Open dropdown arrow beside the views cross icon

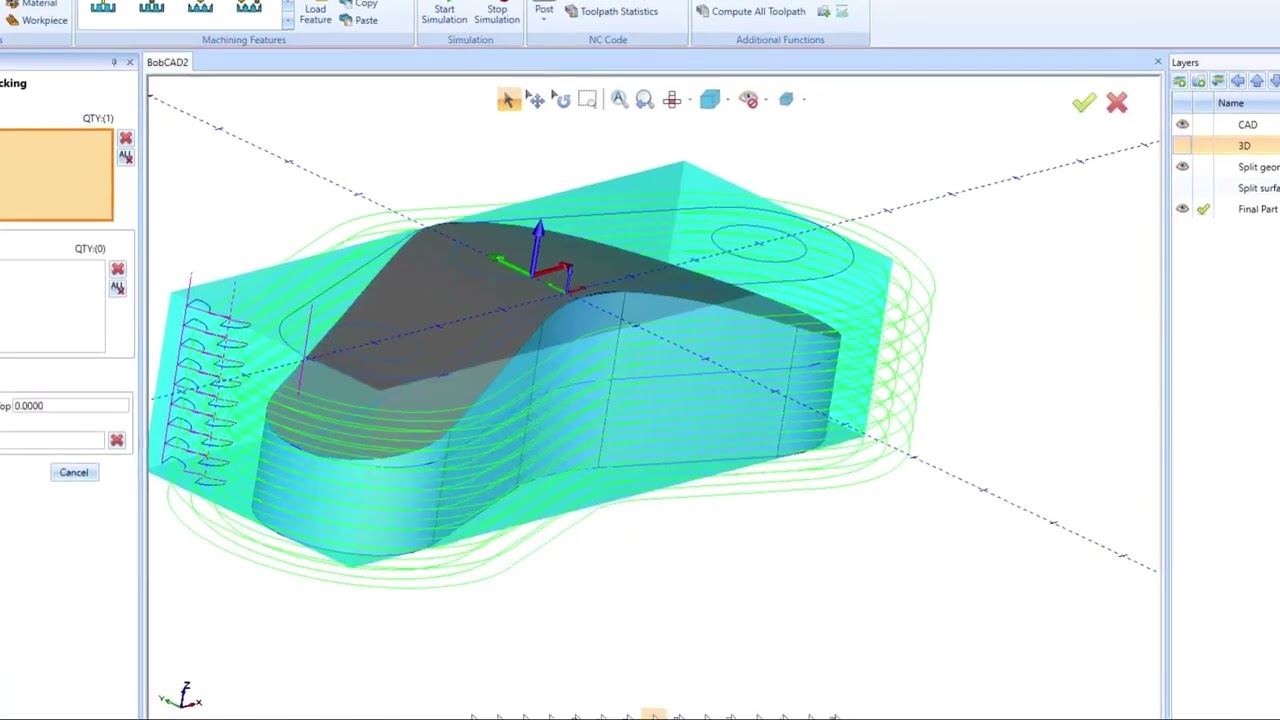tap(688, 99)
